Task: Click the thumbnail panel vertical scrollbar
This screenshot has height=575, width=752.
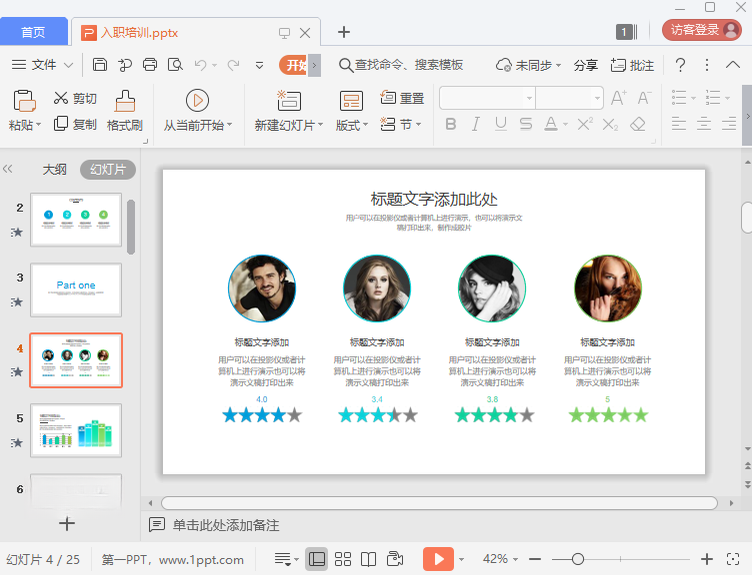Action: [x=131, y=227]
